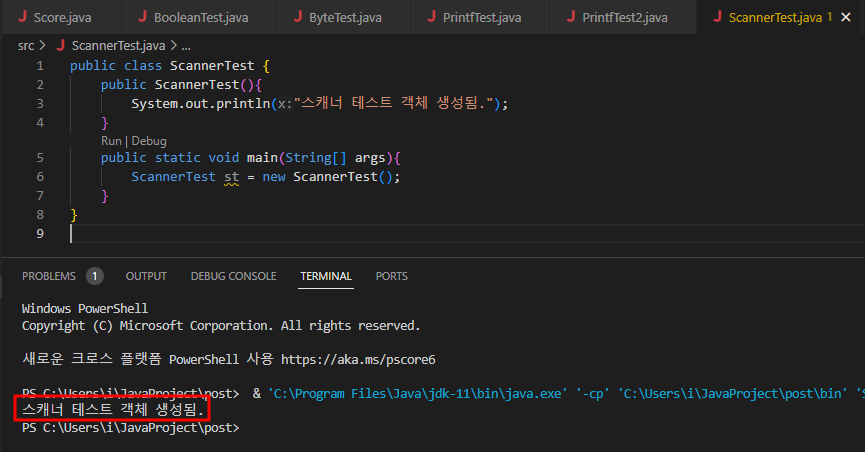This screenshot has height=452, width=865.
Task: Click the Run code lens link
Action: [111, 141]
